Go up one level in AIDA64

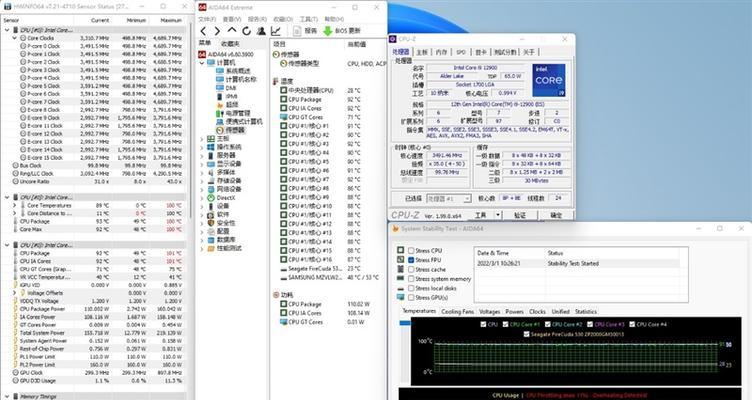click(x=232, y=31)
